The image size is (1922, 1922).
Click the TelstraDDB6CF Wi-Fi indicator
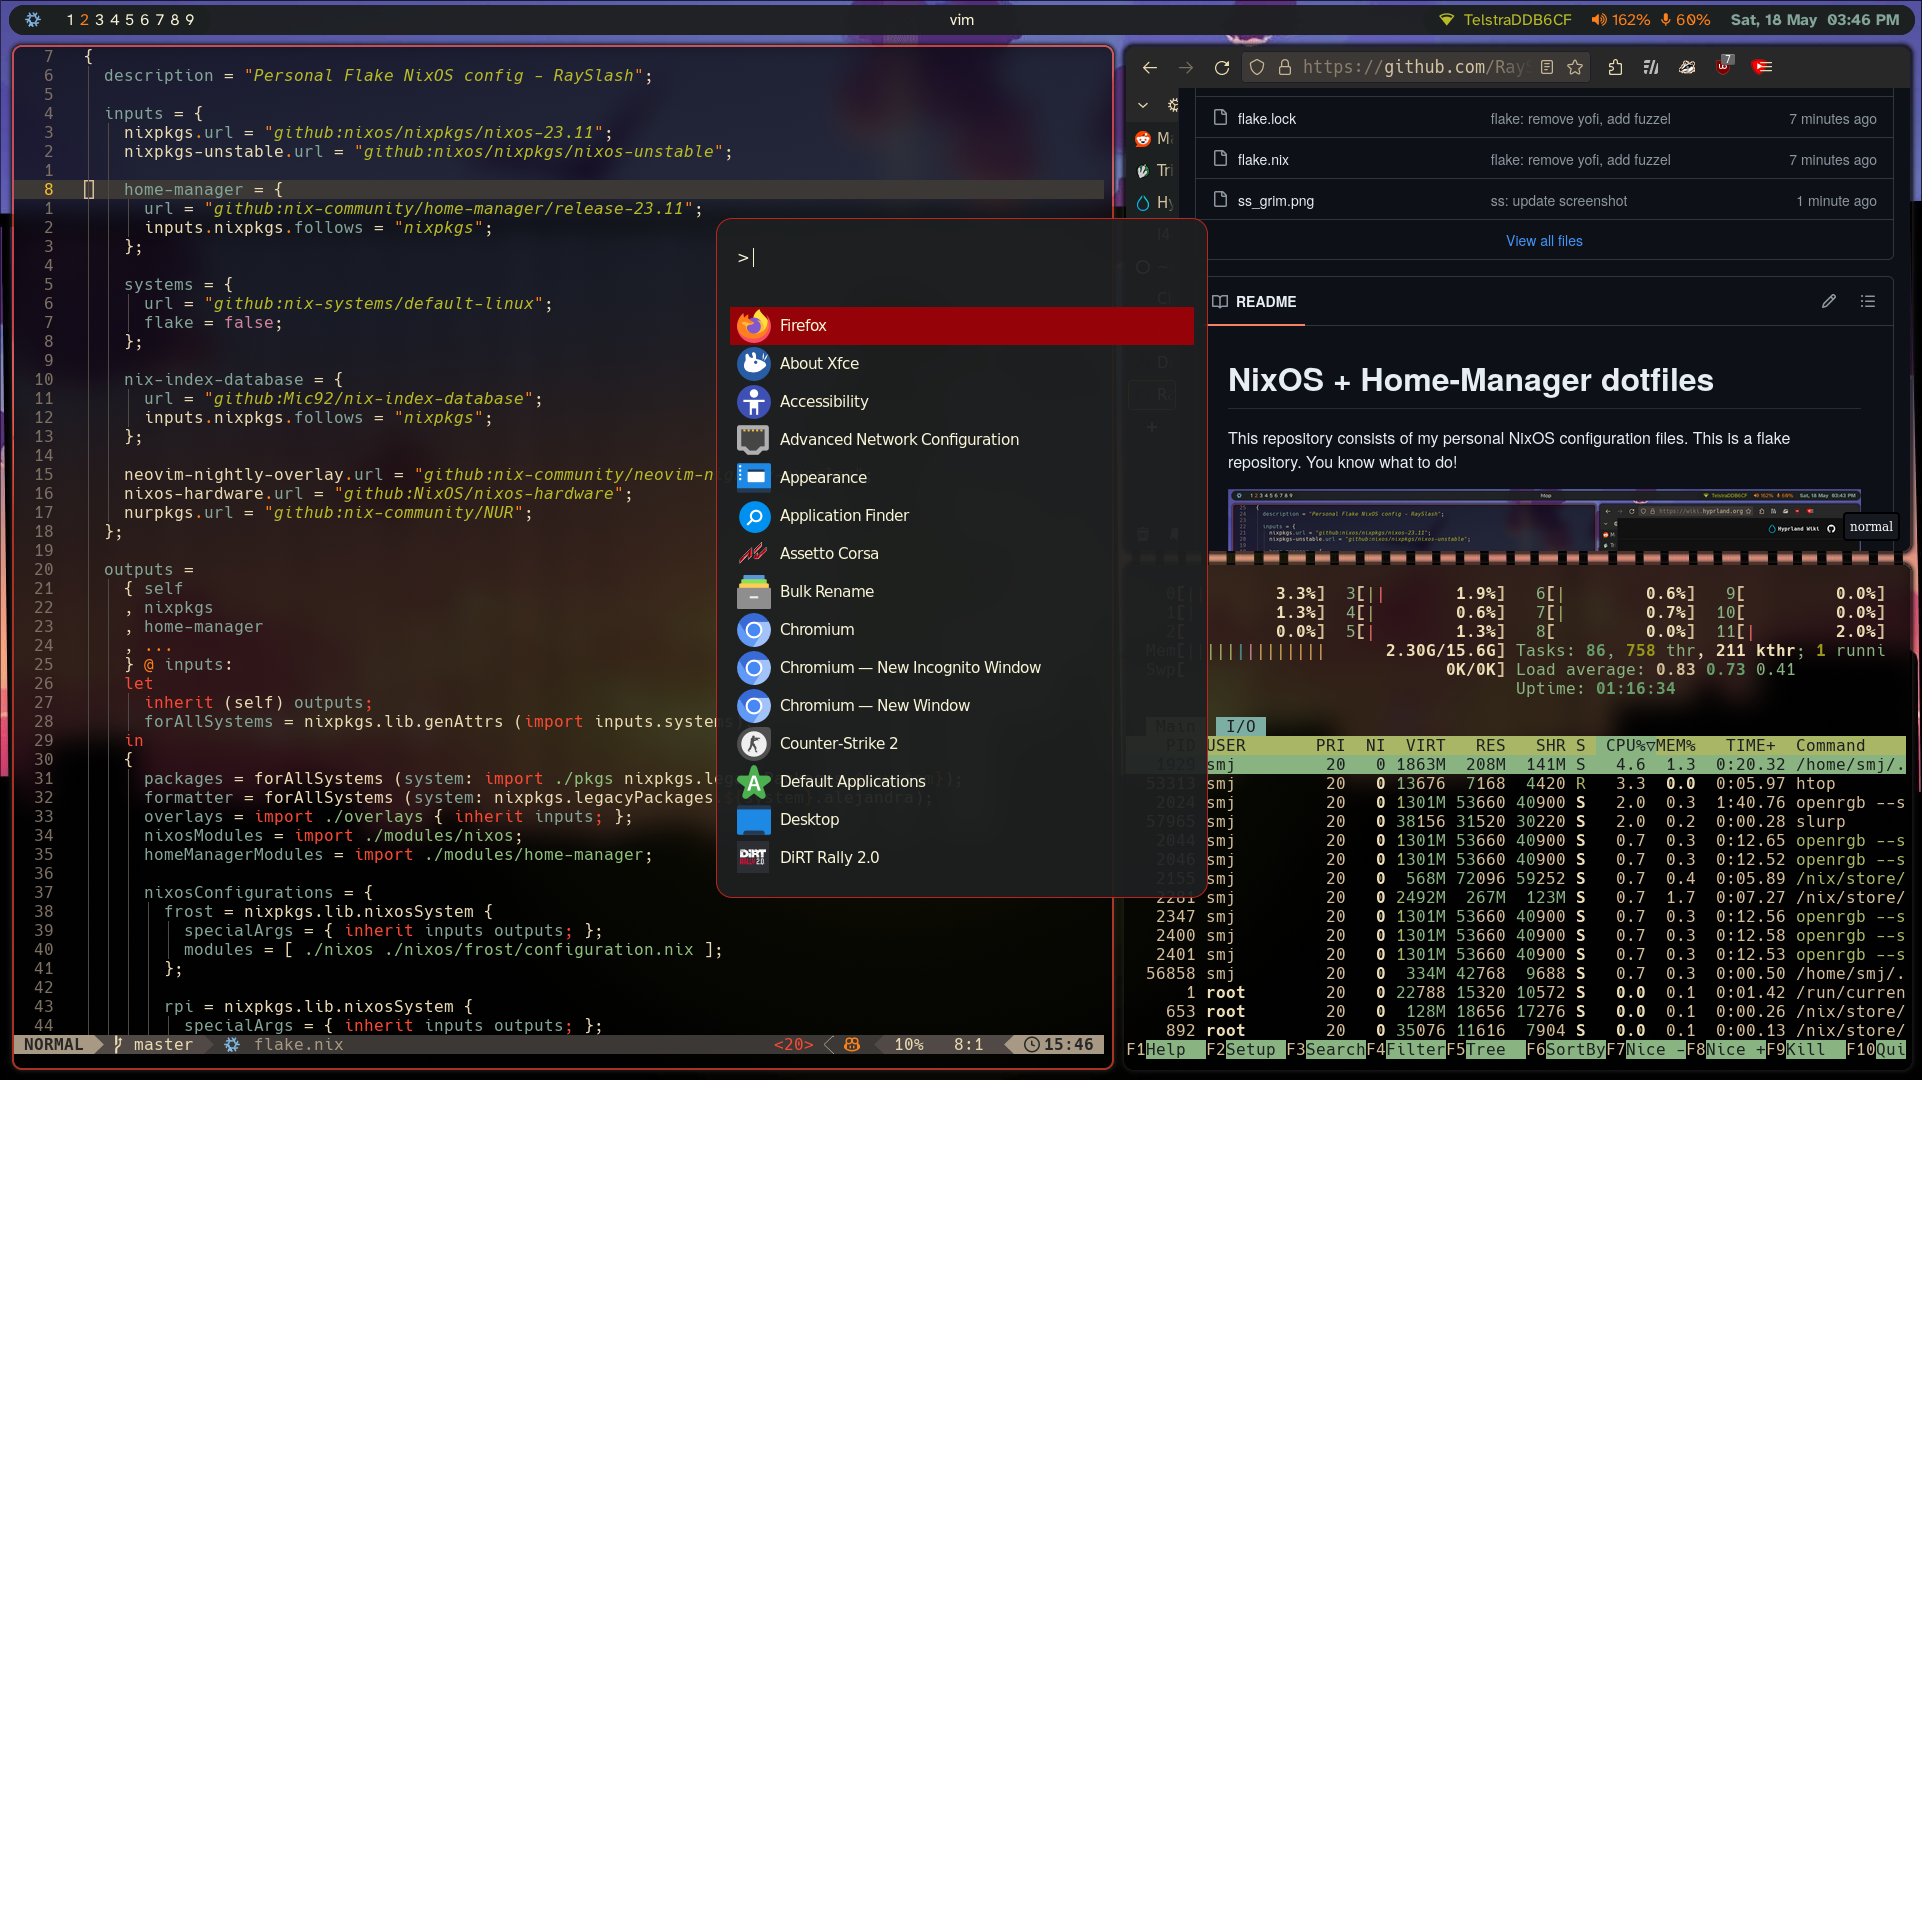pyautogui.click(x=1505, y=20)
